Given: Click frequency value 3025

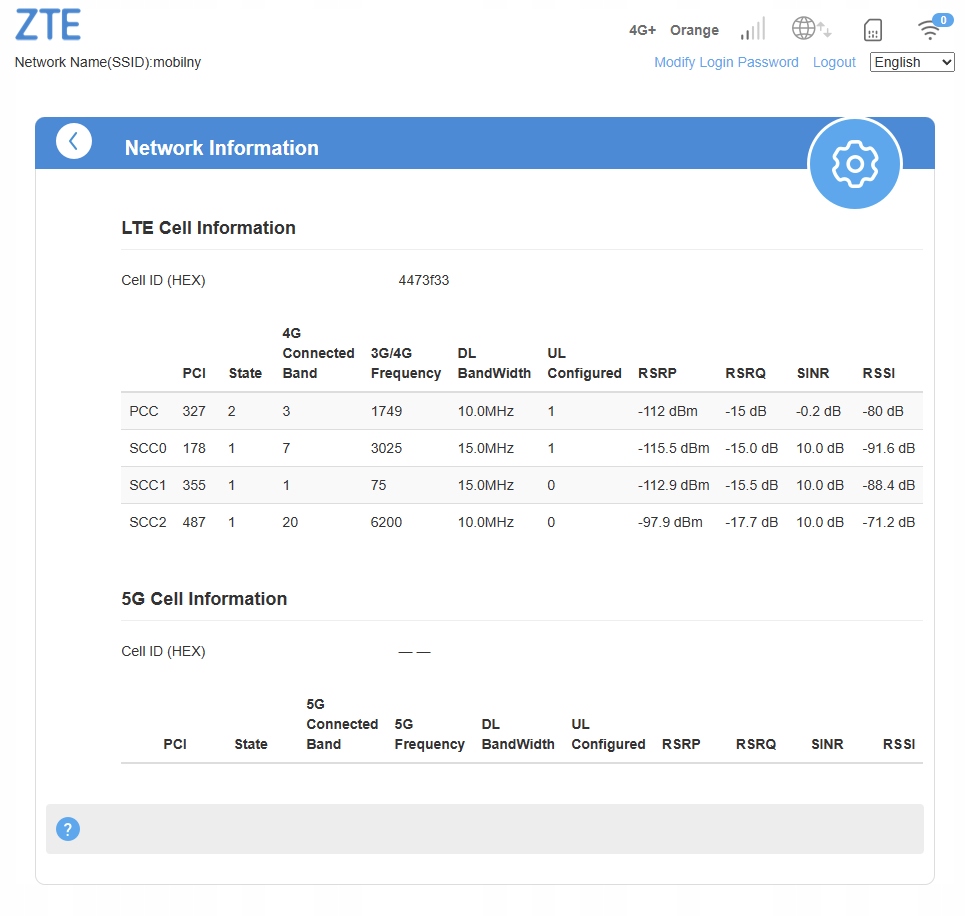Looking at the screenshot, I should (386, 448).
